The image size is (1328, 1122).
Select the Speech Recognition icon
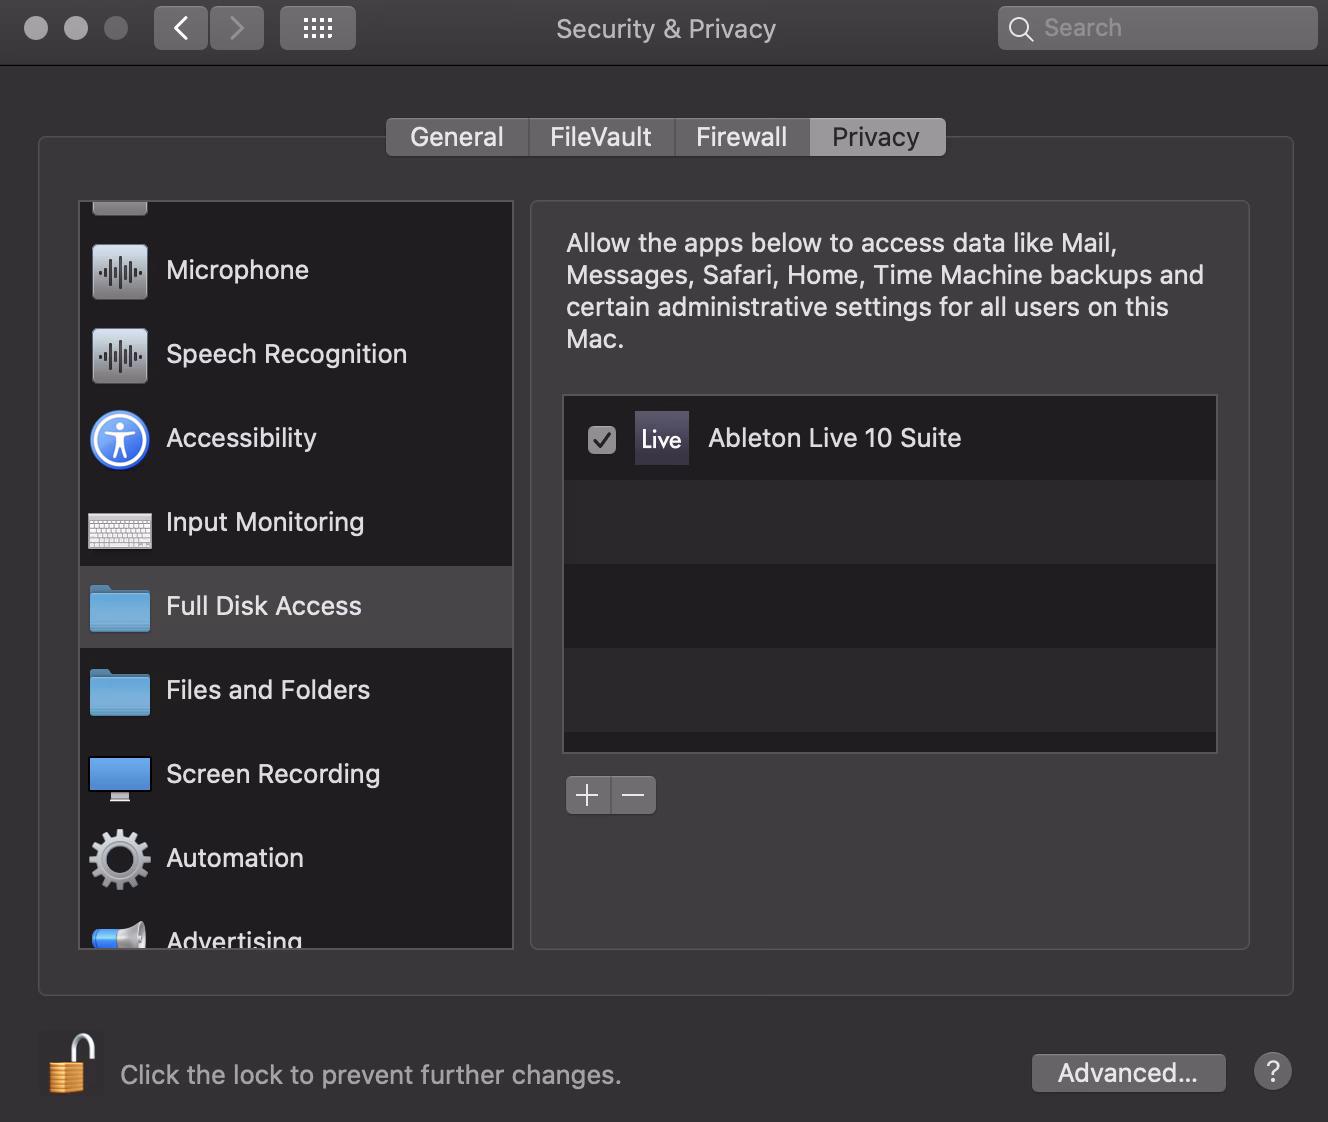pos(119,355)
